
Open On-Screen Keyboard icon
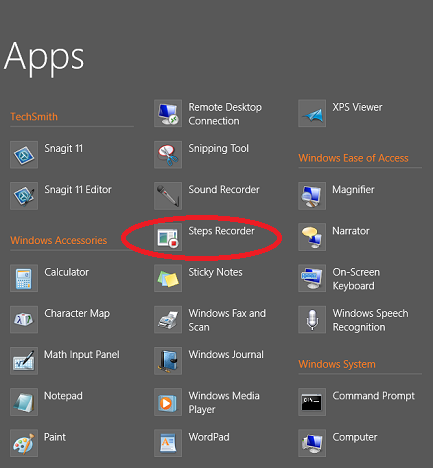(312, 278)
